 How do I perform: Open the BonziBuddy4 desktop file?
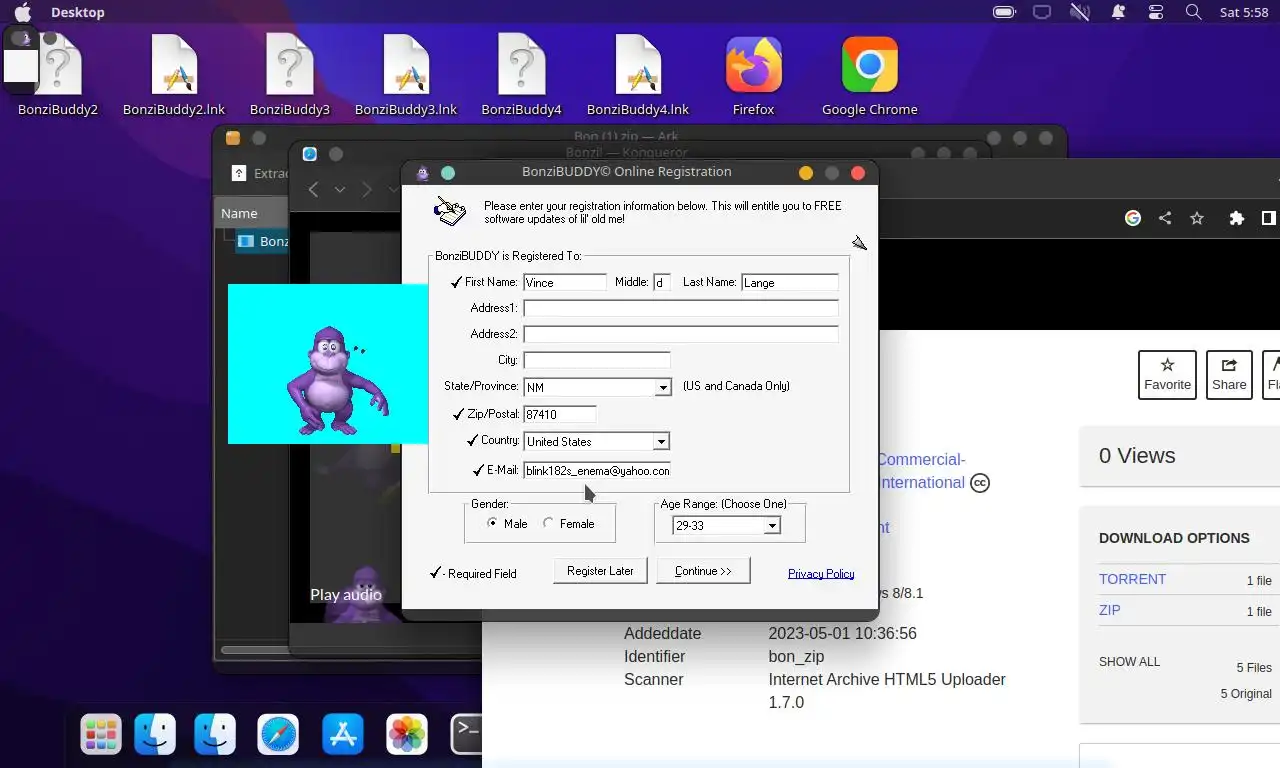(x=521, y=75)
